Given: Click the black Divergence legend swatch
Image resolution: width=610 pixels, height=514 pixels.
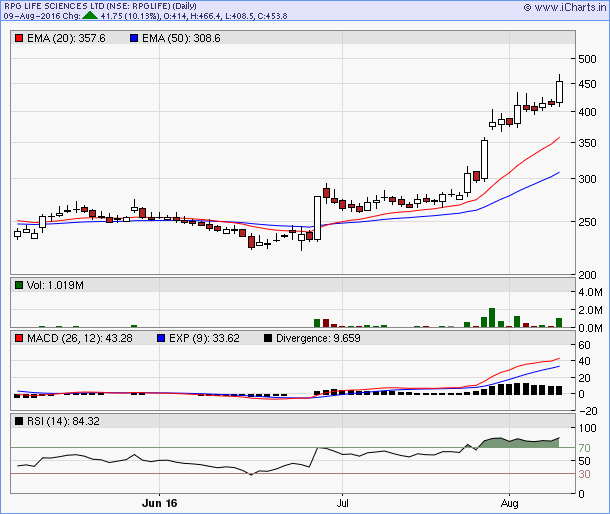Looking at the screenshot, I should [268, 338].
